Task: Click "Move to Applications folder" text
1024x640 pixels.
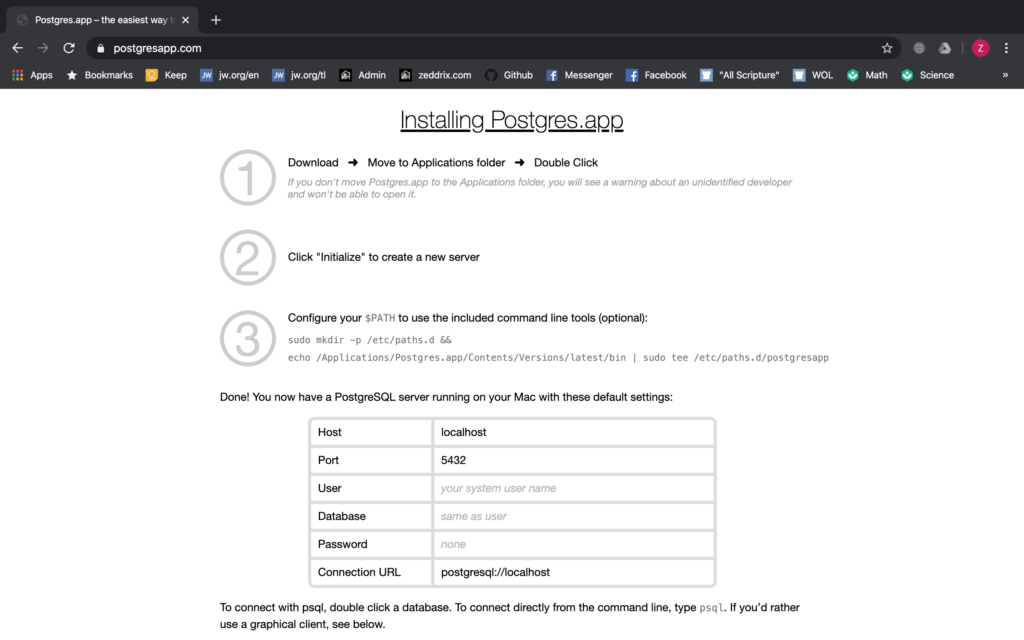Action: [x=436, y=163]
